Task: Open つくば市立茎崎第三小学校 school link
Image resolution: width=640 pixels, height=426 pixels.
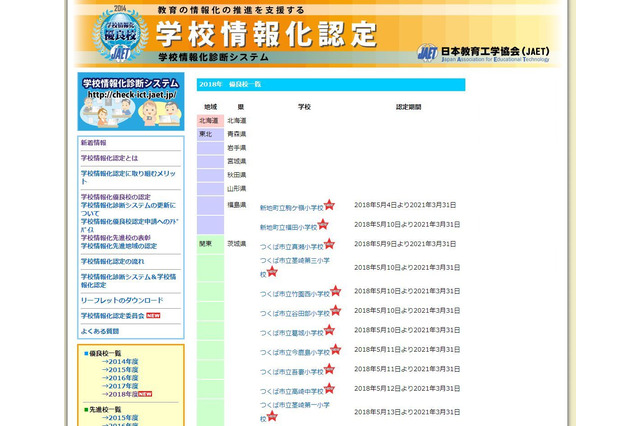Action: (x=295, y=268)
